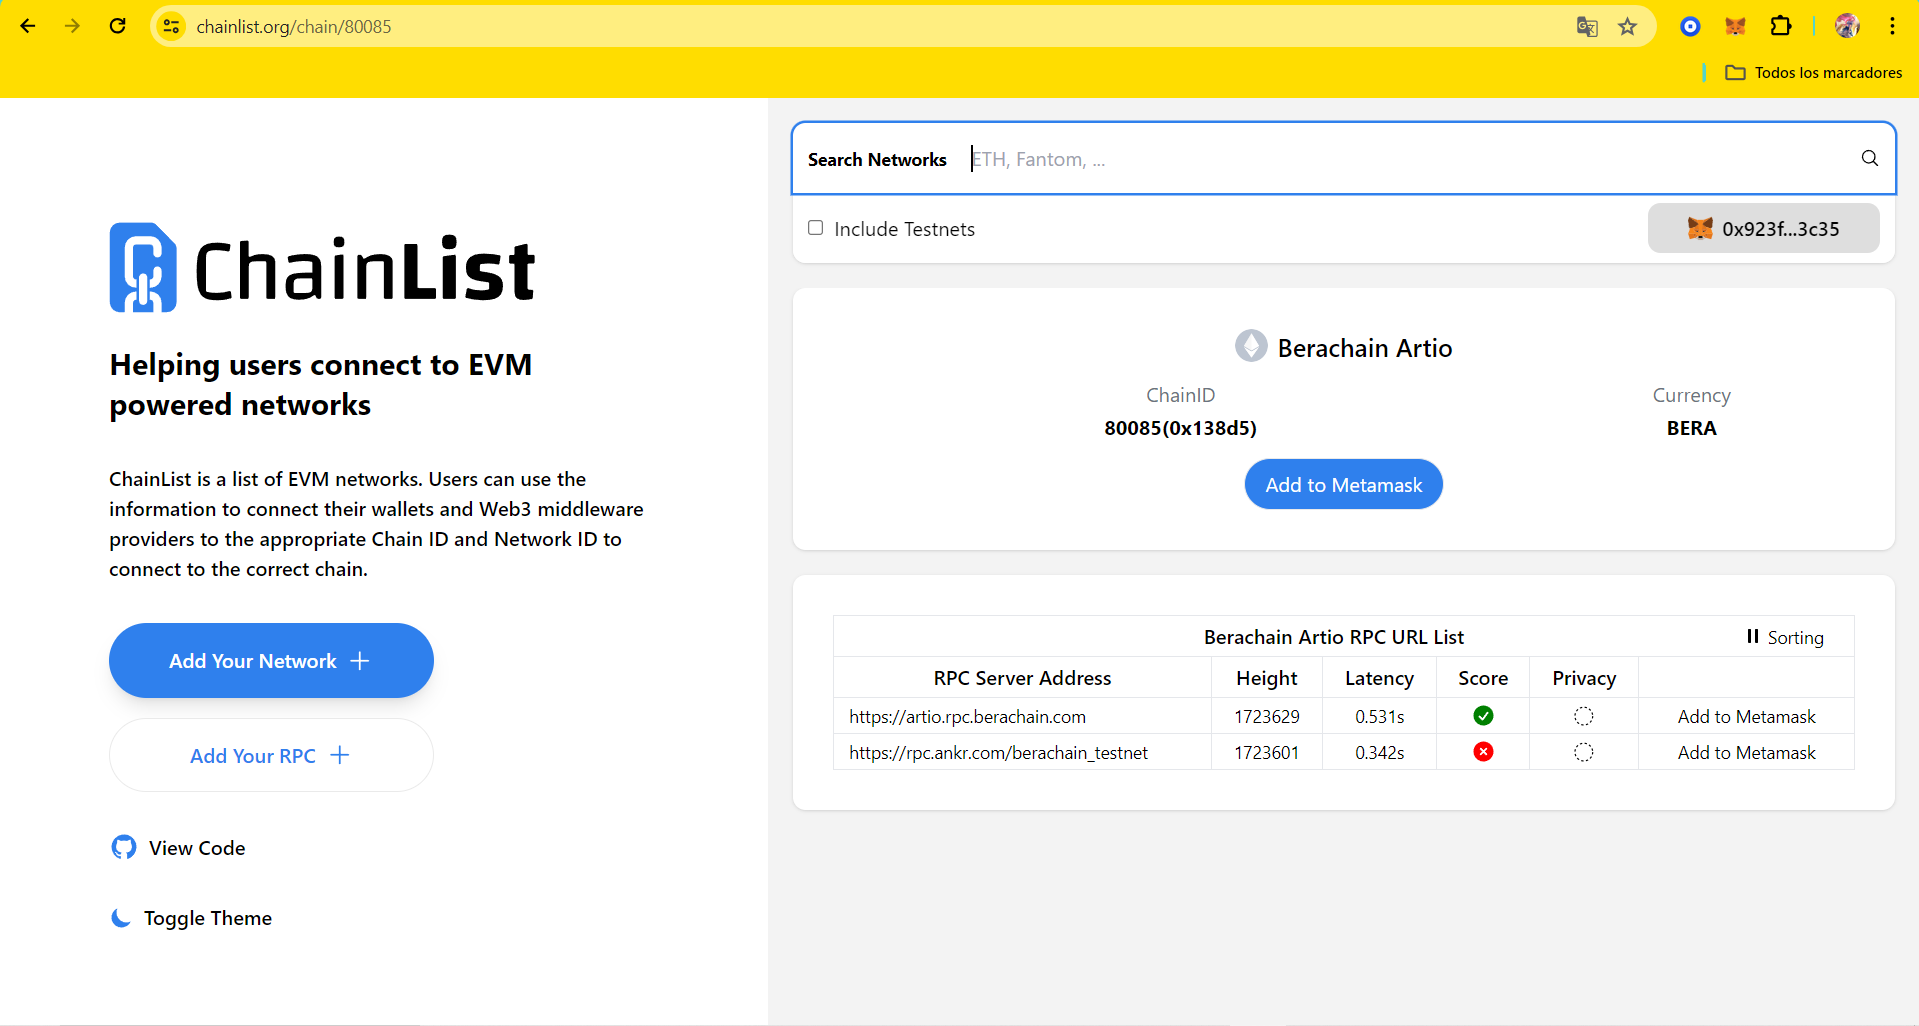Open Todos los marcadores bookmarks folder

point(1814,72)
